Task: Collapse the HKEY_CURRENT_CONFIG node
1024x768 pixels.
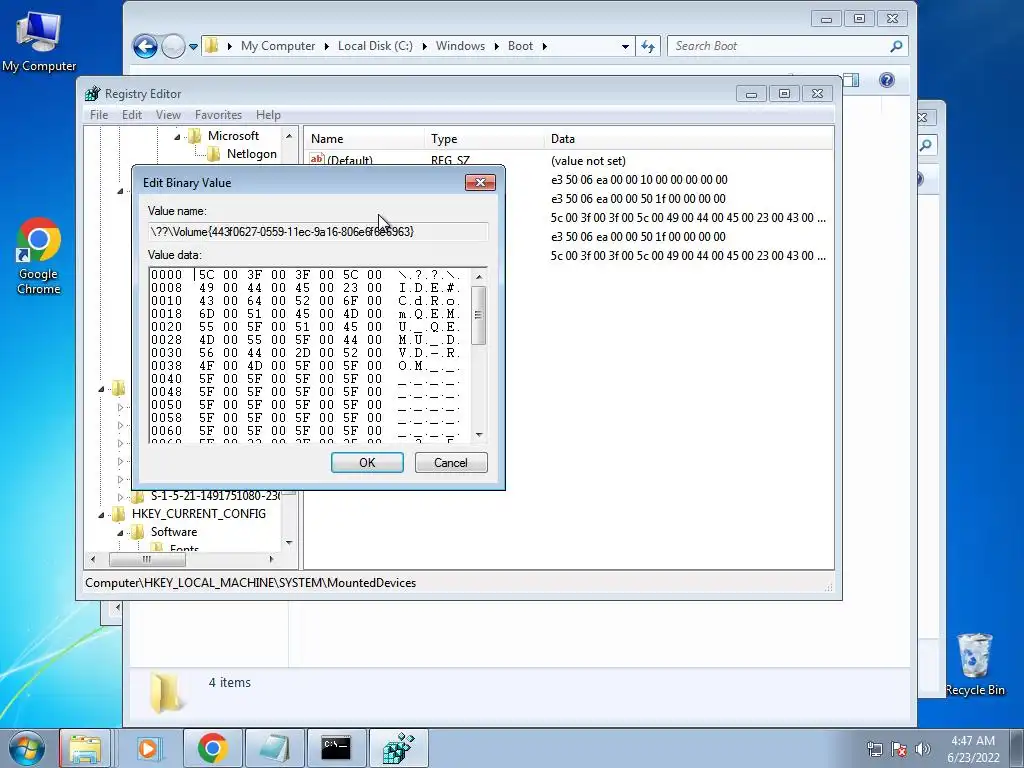Action: 101,515
